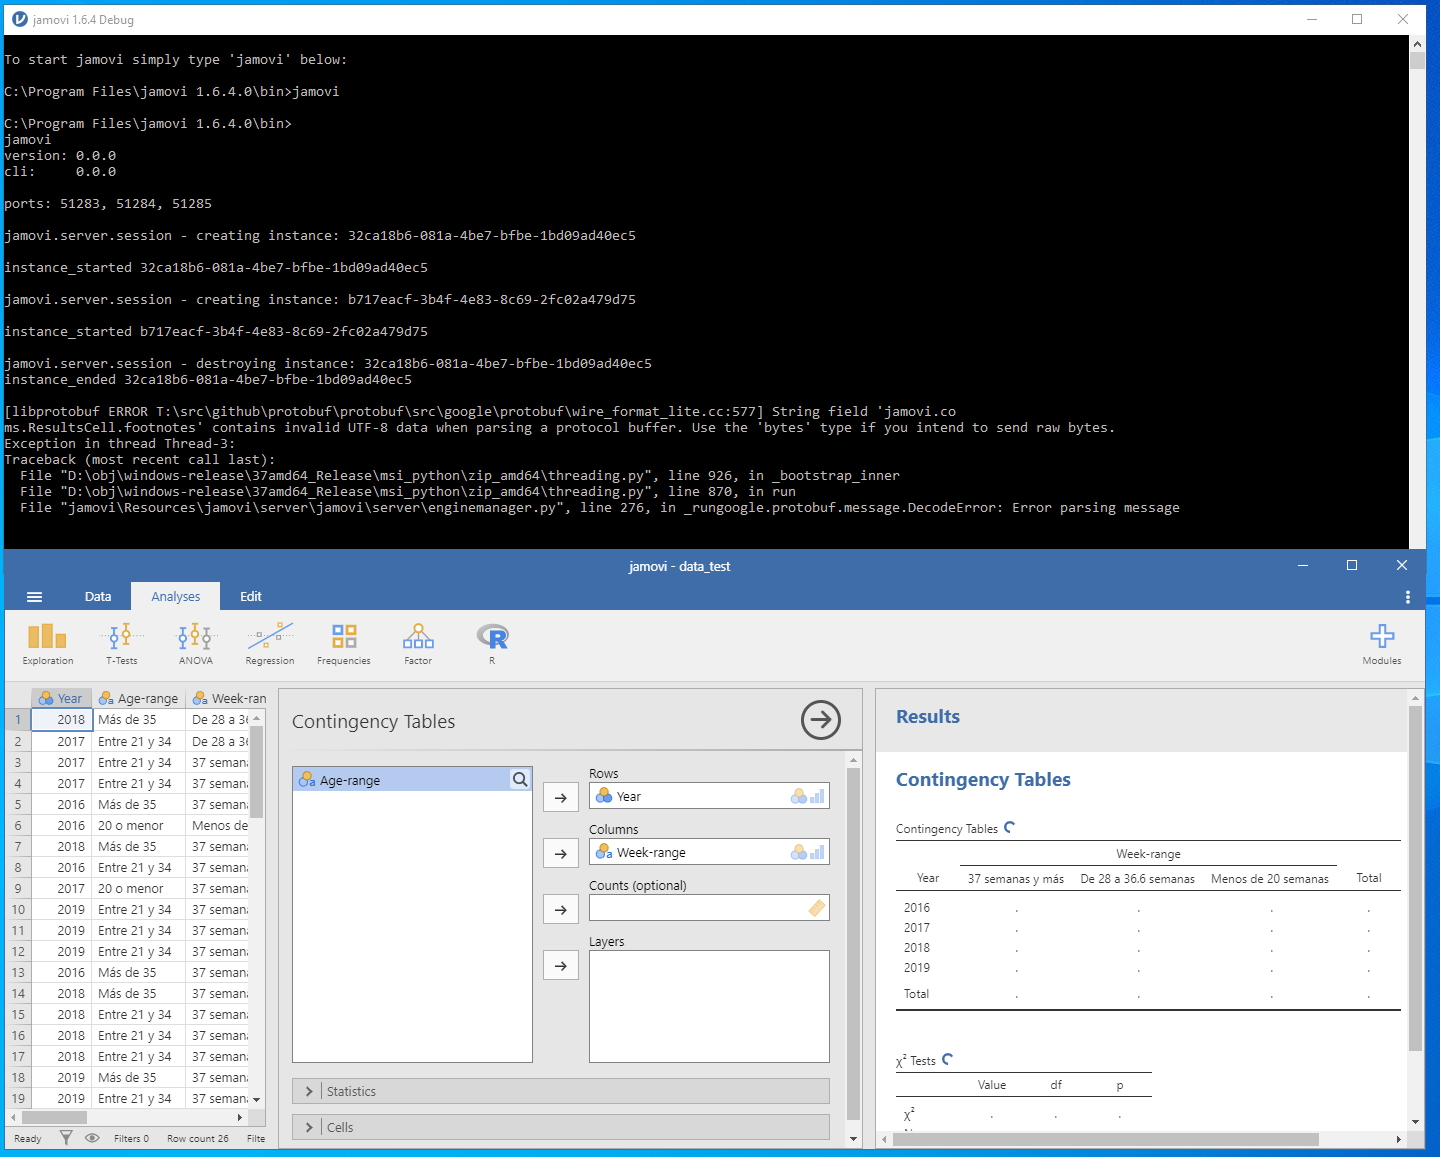This screenshot has width=1440, height=1157.
Task: Click the circled arrow to close options panel
Action: [x=821, y=720]
